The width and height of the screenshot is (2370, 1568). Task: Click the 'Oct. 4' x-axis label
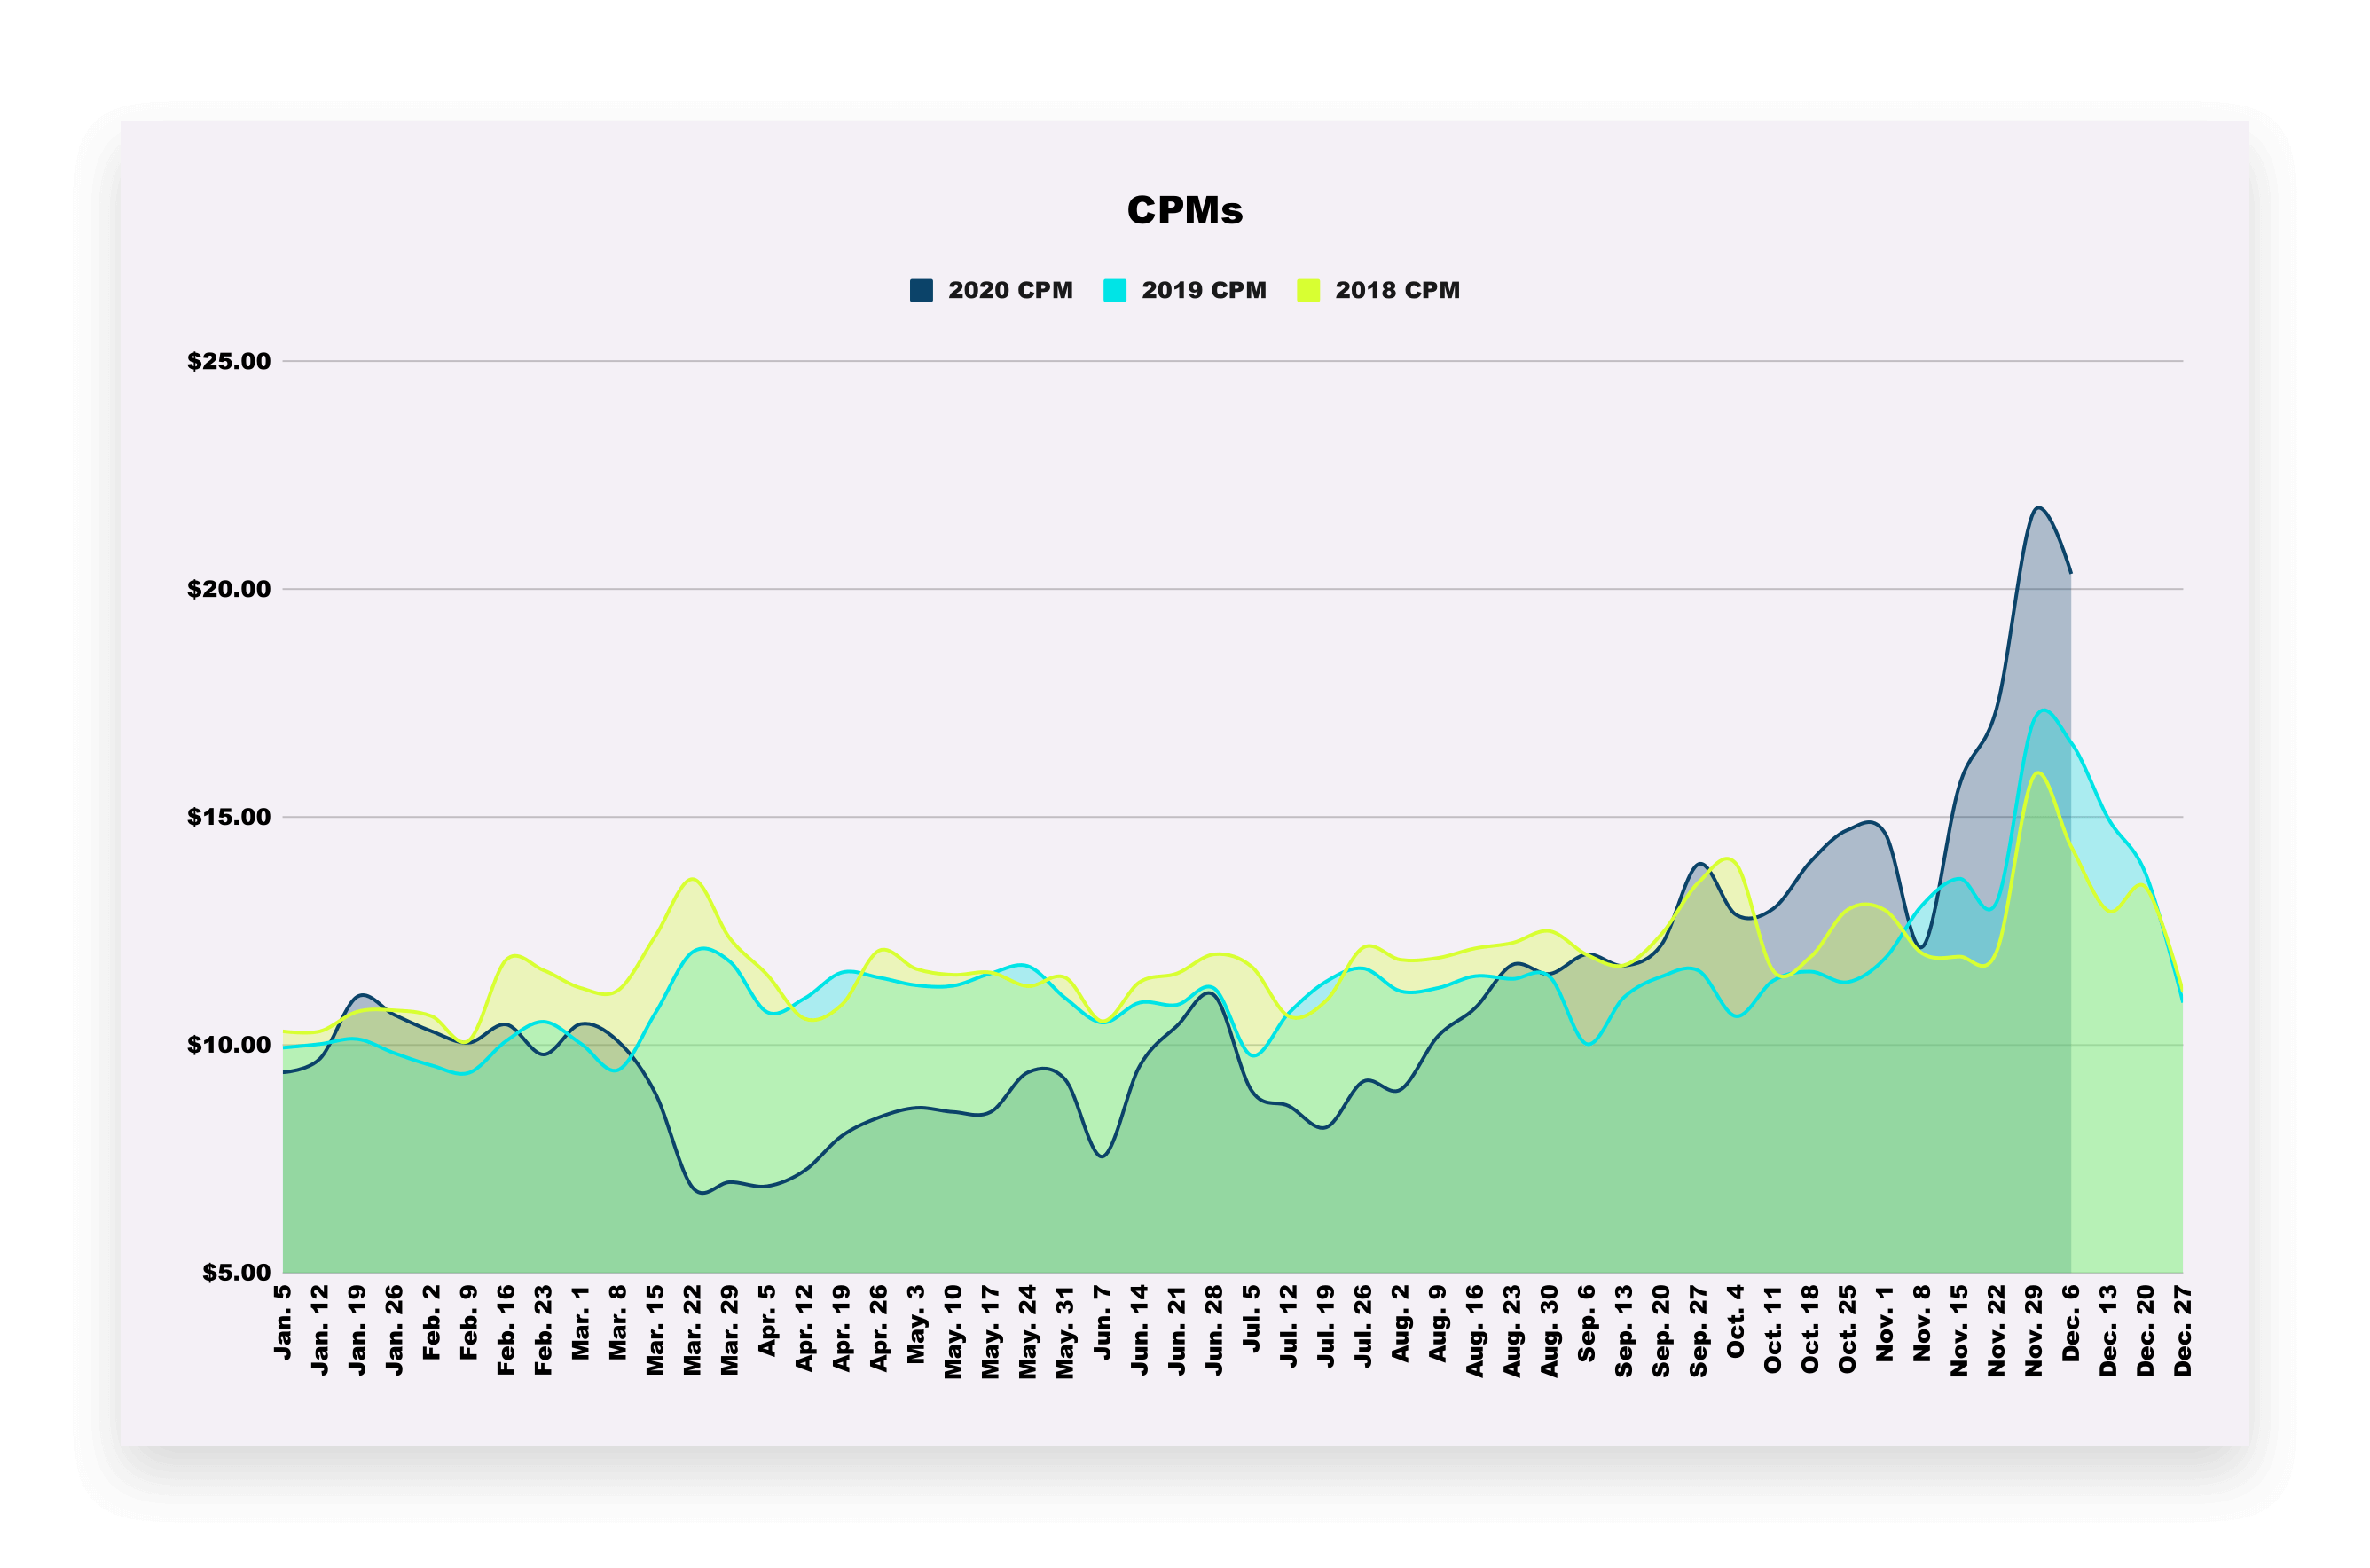1735,1321
